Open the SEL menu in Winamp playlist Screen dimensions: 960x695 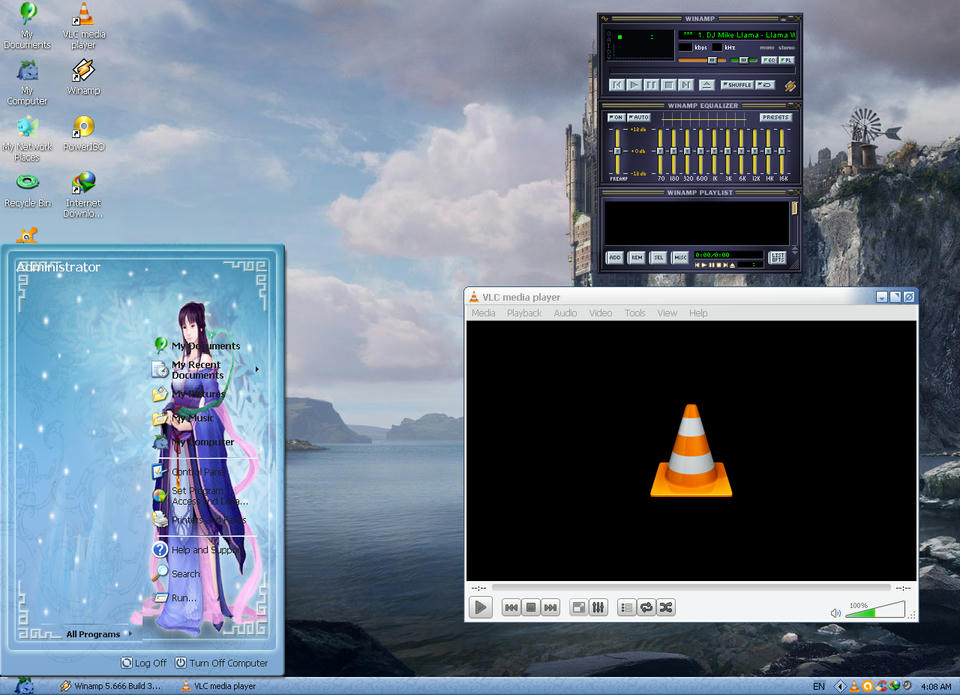click(x=658, y=258)
